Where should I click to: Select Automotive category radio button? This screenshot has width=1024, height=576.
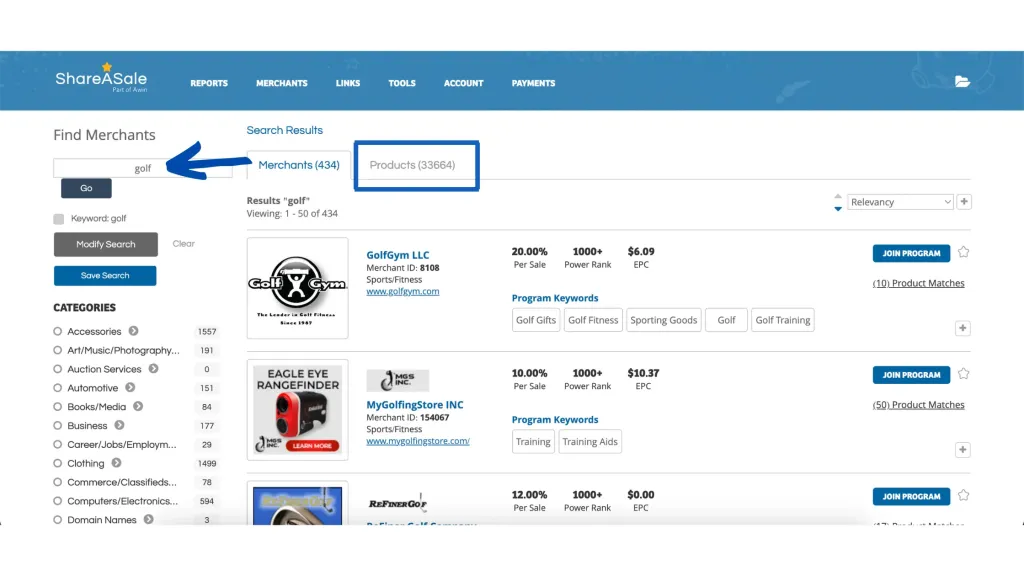(x=57, y=388)
